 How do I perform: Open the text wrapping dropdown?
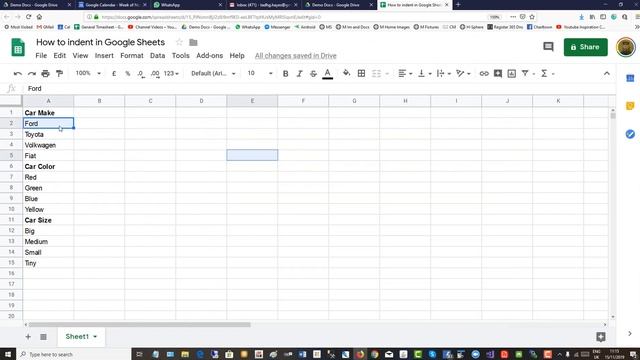[x=444, y=73]
